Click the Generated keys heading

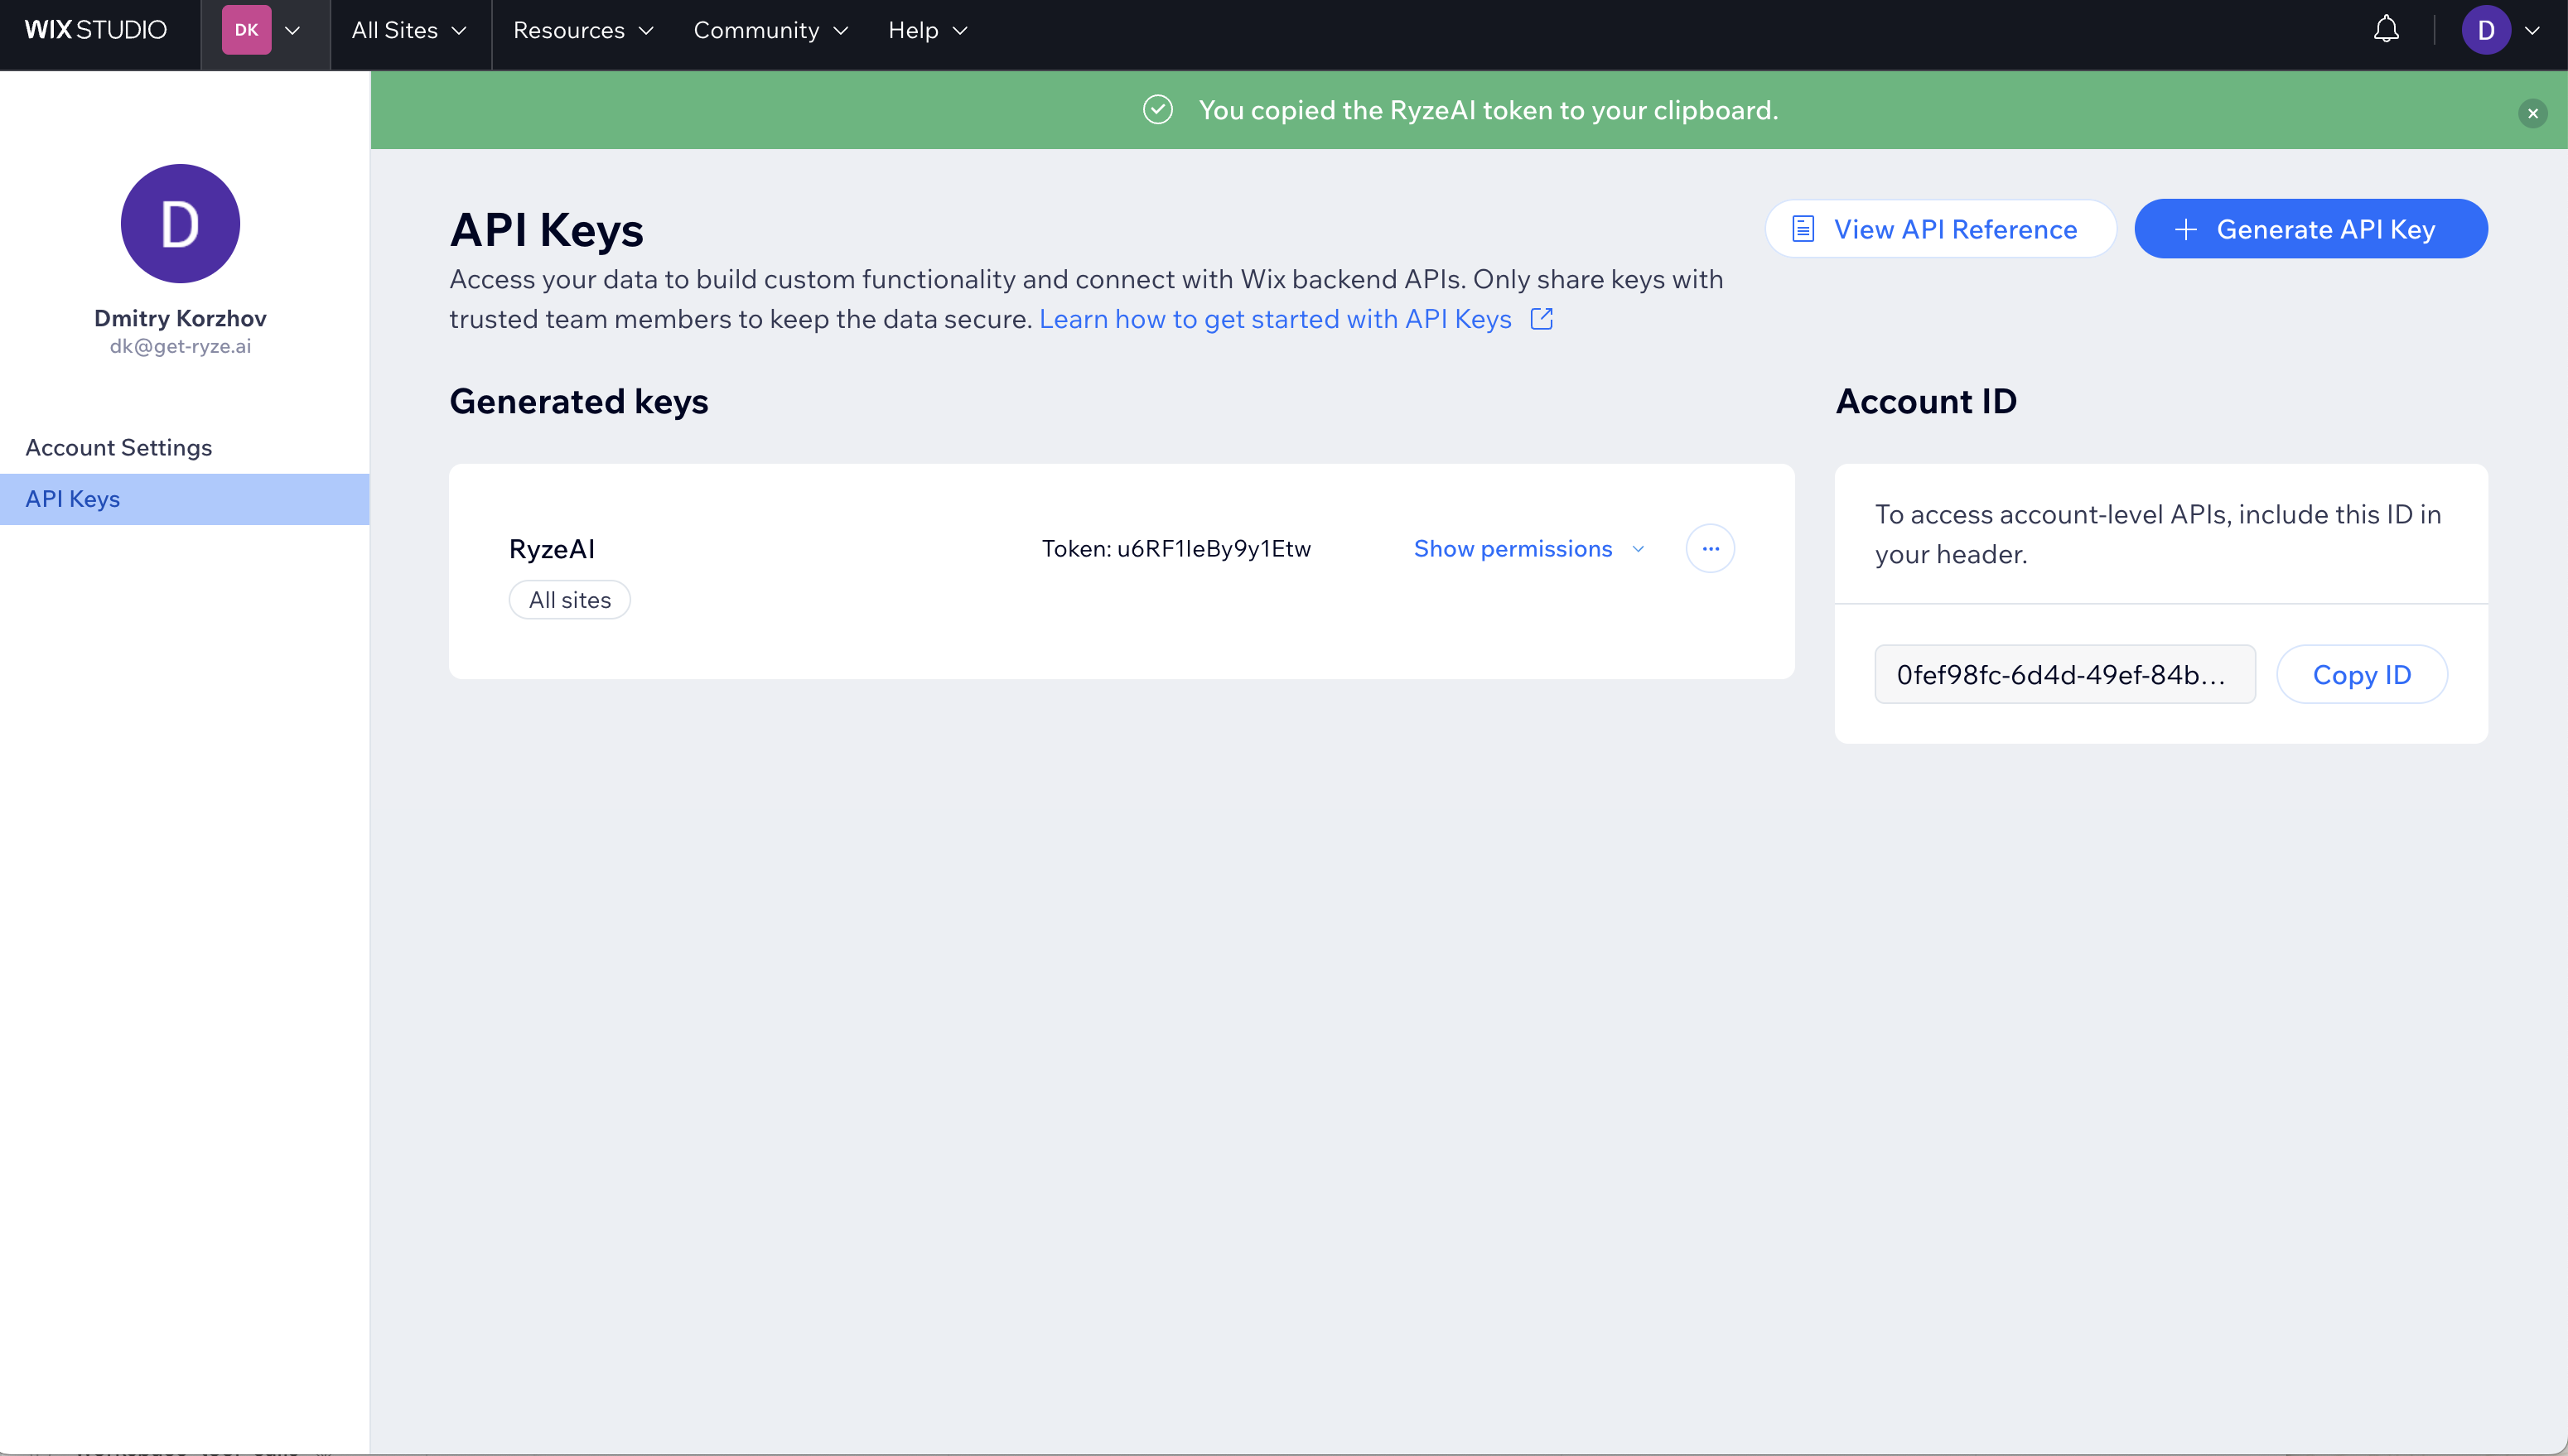coord(579,401)
